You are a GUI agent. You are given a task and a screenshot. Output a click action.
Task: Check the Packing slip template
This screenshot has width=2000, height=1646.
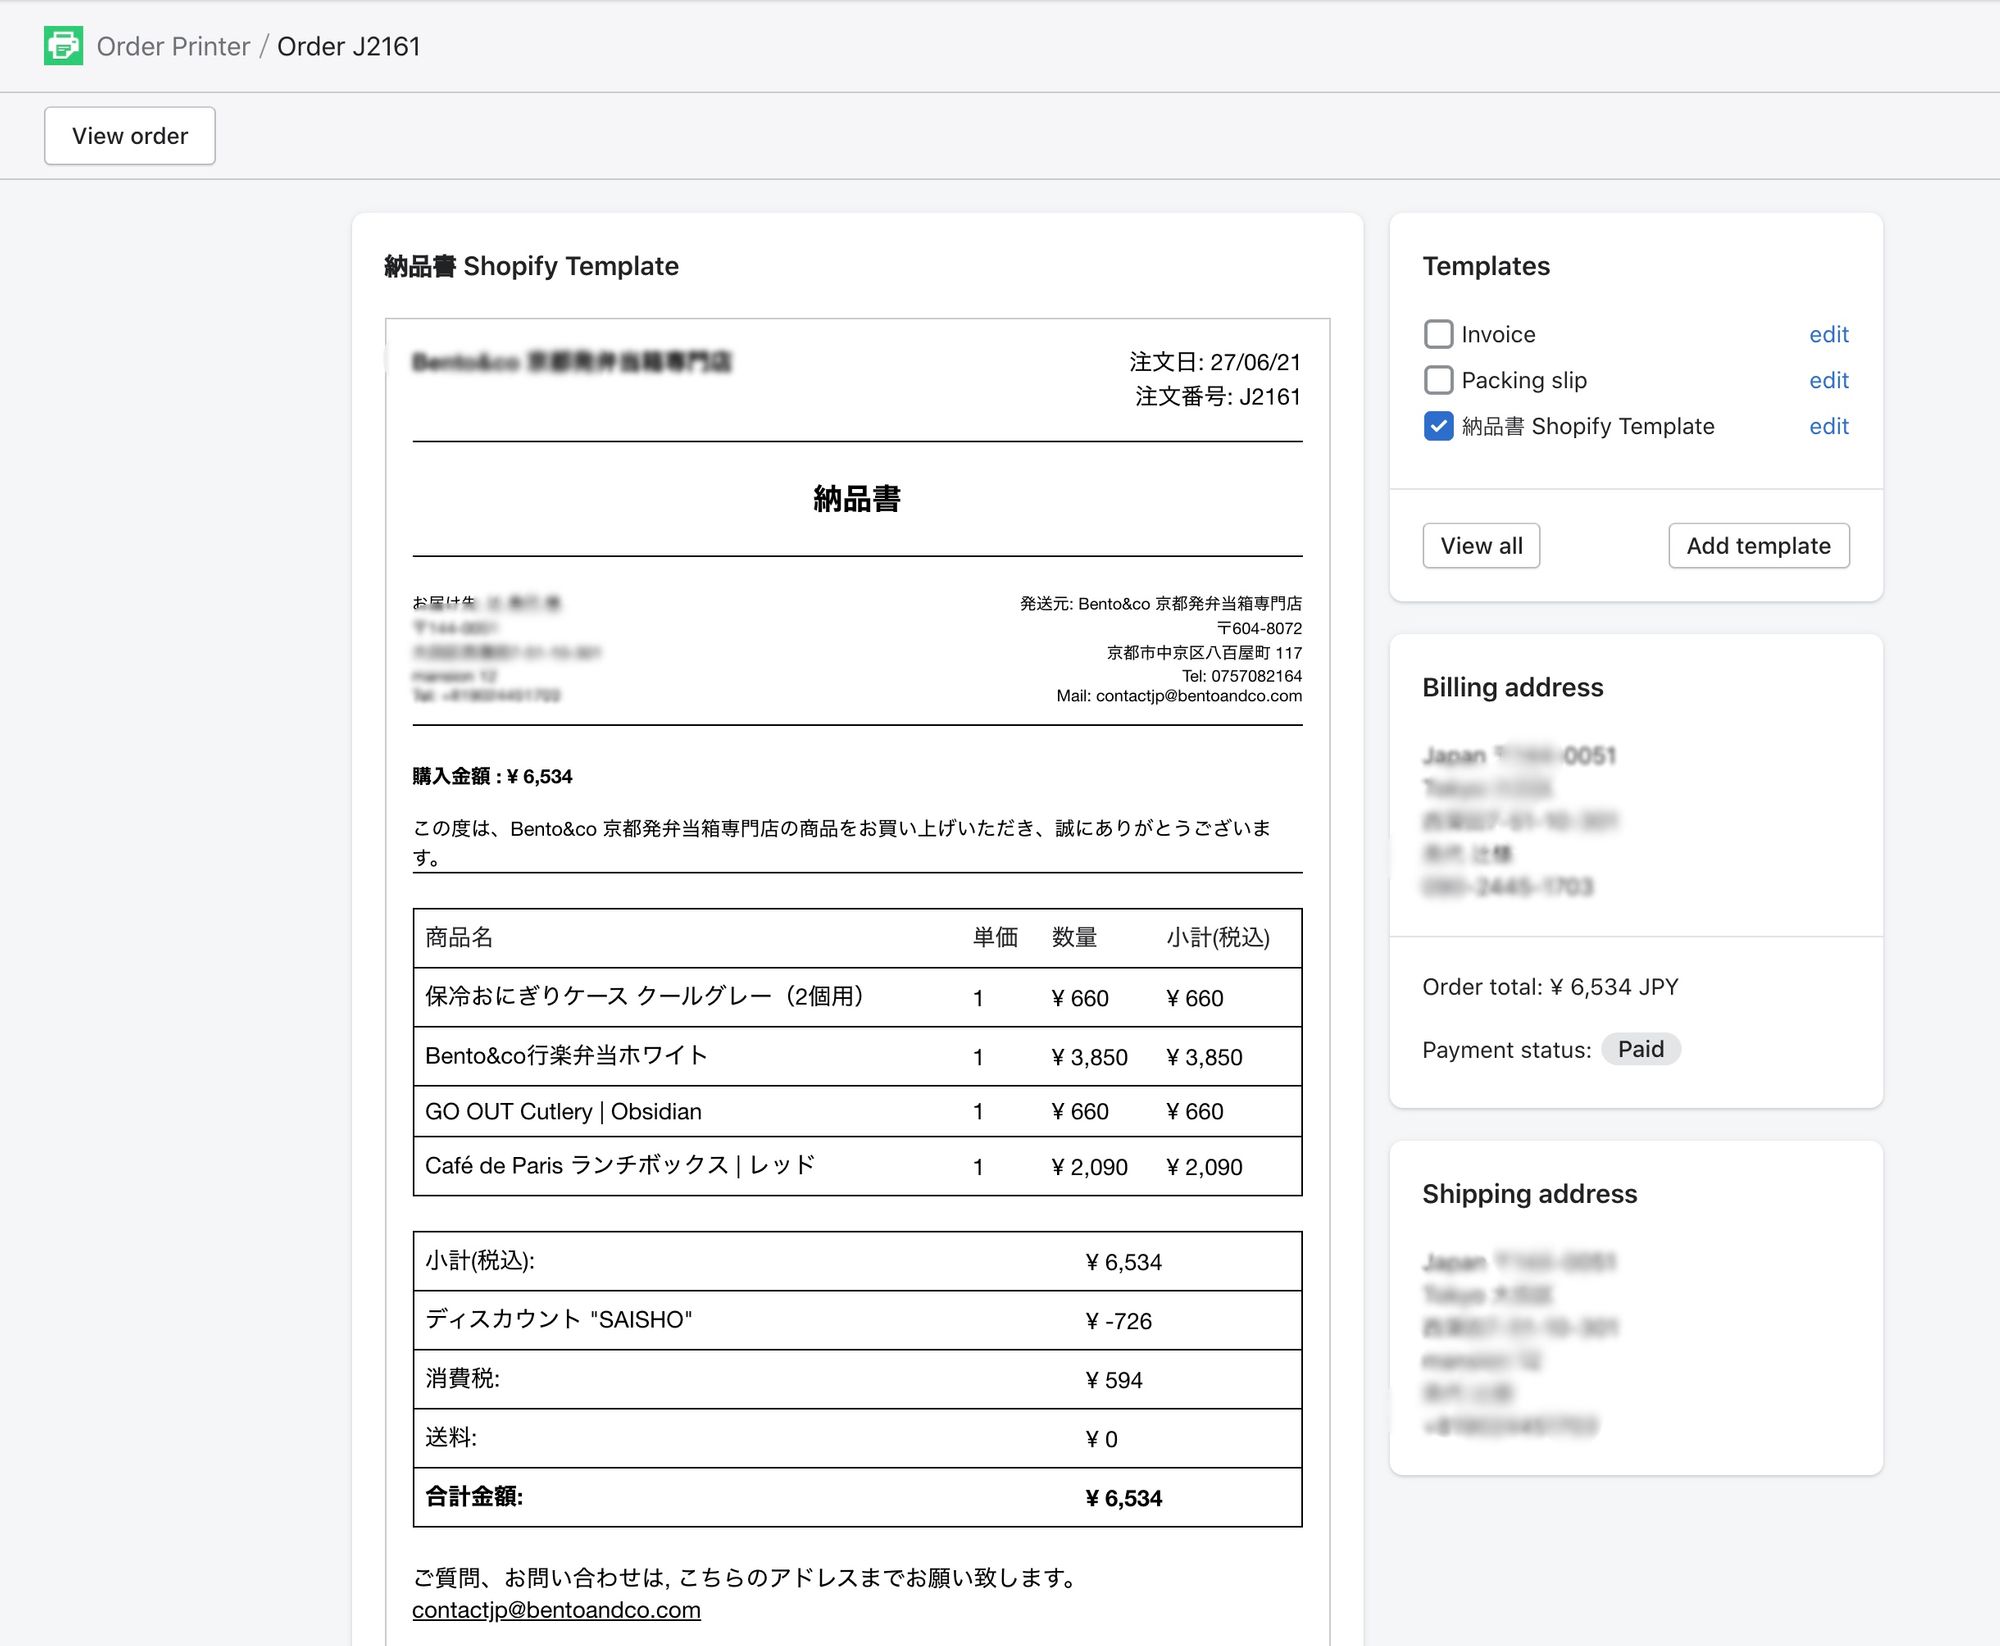click(1438, 380)
